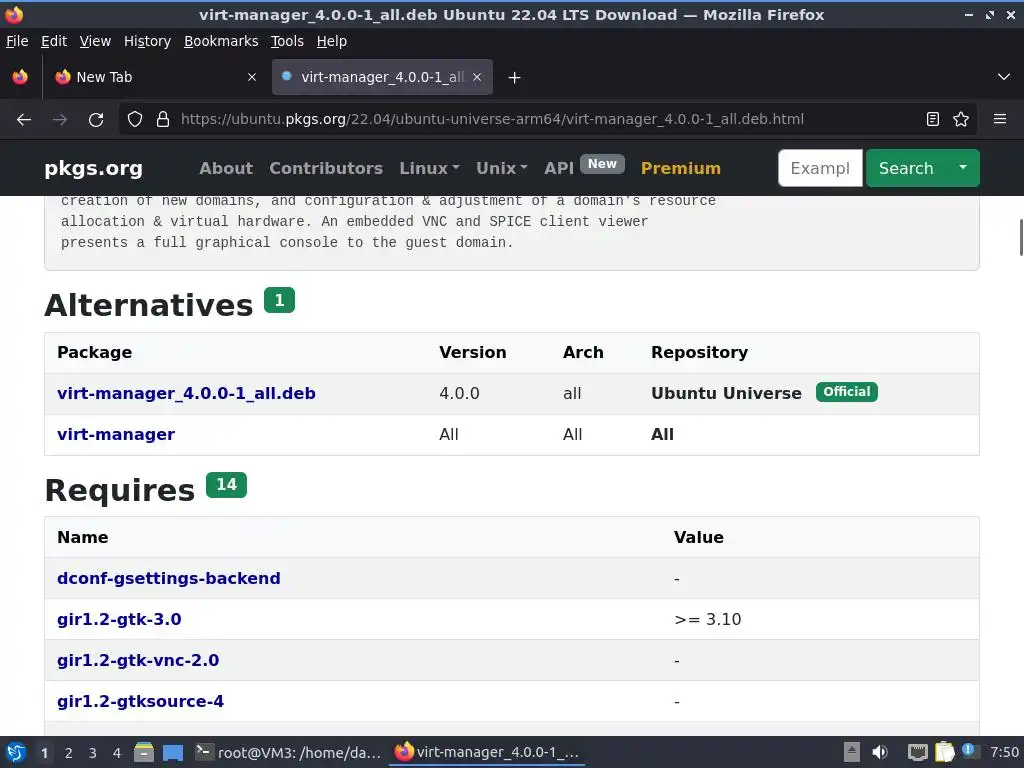
Task: Click the network tray icon
Action: (918, 752)
